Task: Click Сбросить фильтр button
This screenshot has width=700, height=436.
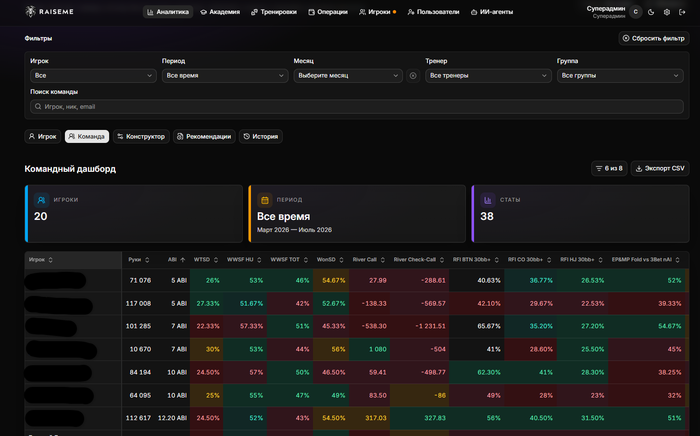Action: [654, 38]
